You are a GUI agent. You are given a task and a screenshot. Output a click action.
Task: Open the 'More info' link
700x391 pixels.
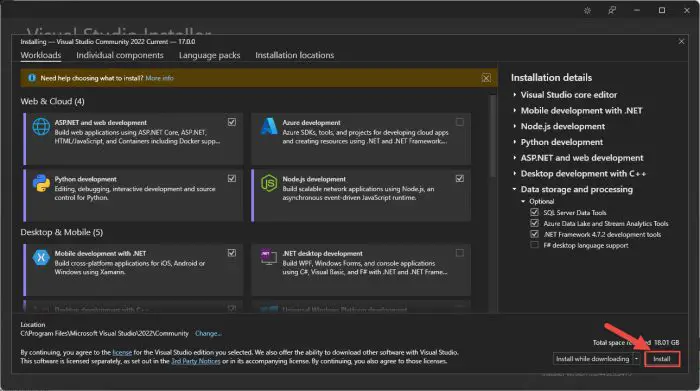(159, 78)
